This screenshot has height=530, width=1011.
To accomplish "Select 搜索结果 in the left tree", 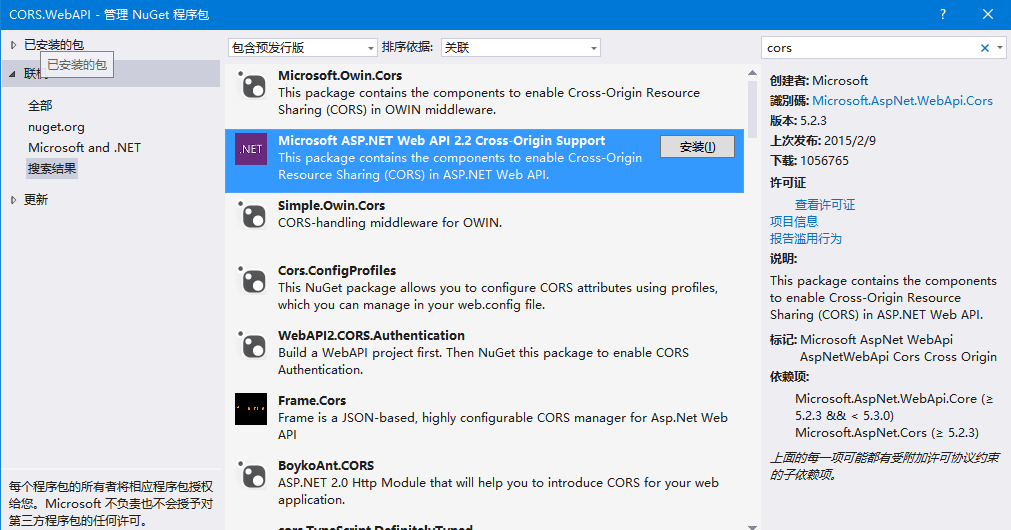I will pyautogui.click(x=52, y=169).
